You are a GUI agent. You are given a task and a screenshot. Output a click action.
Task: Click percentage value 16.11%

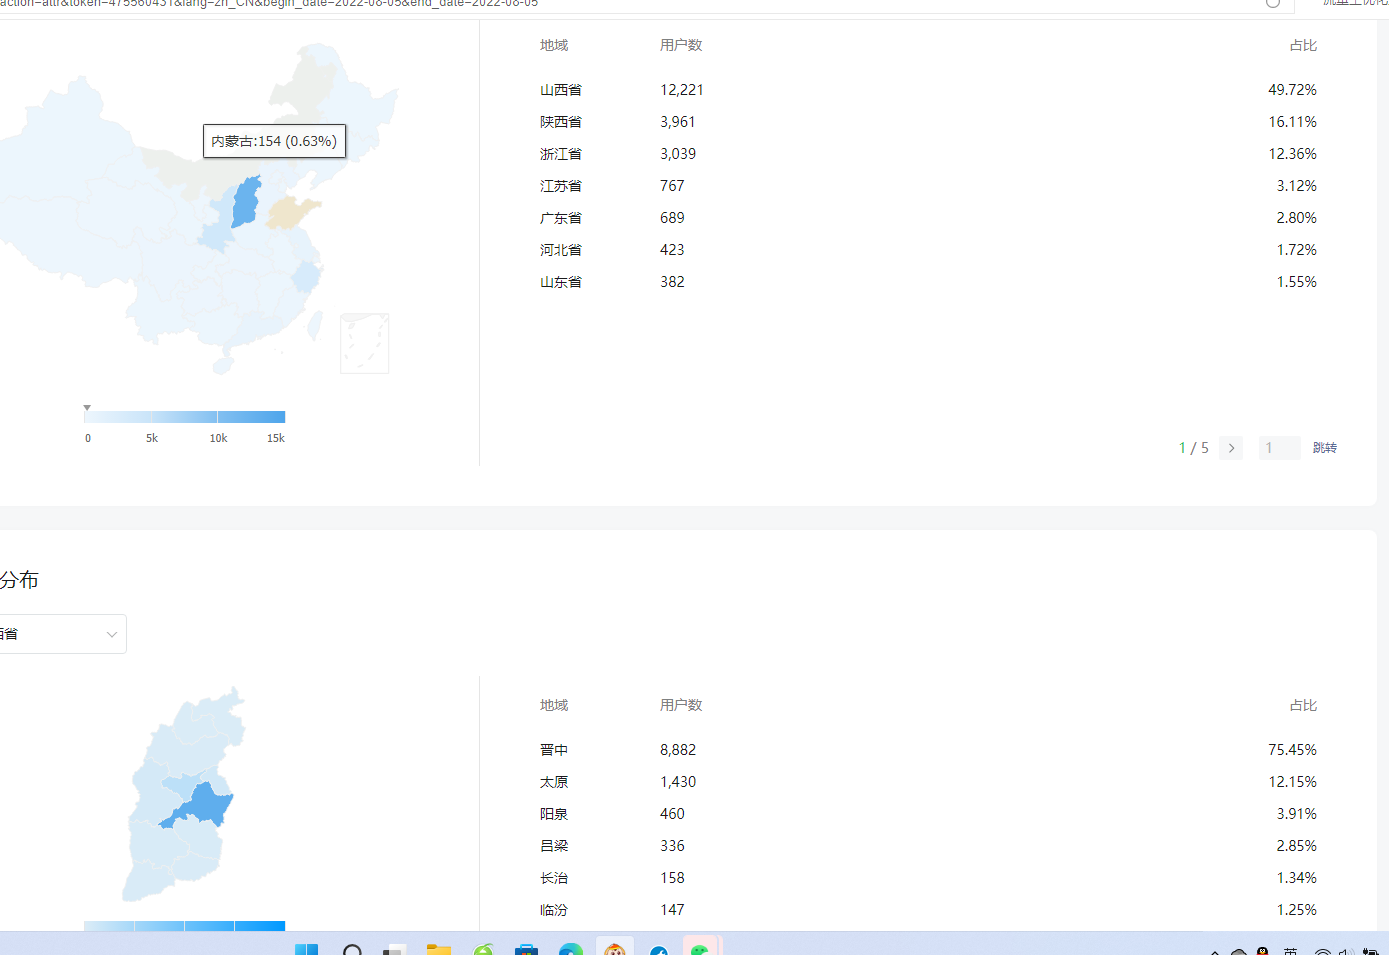pyautogui.click(x=1292, y=122)
